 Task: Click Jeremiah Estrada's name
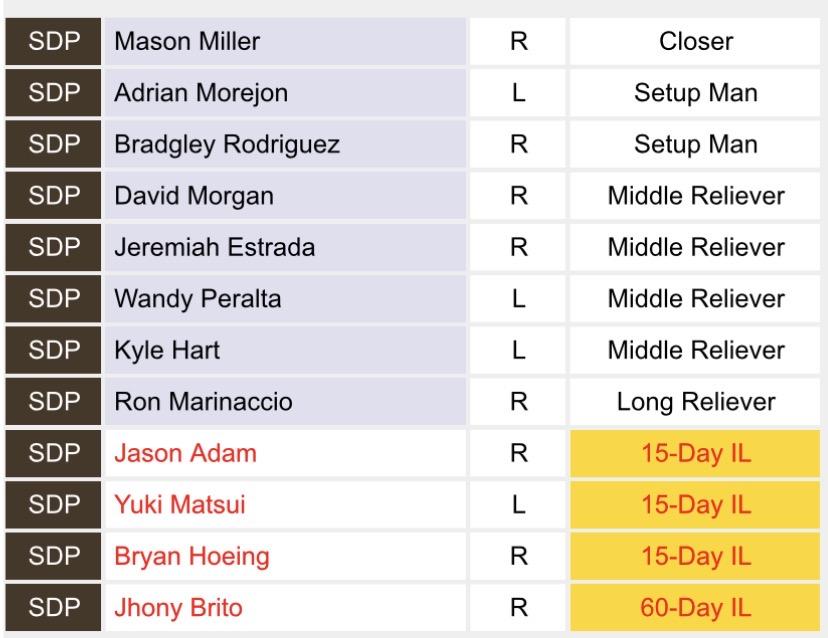click(x=215, y=247)
